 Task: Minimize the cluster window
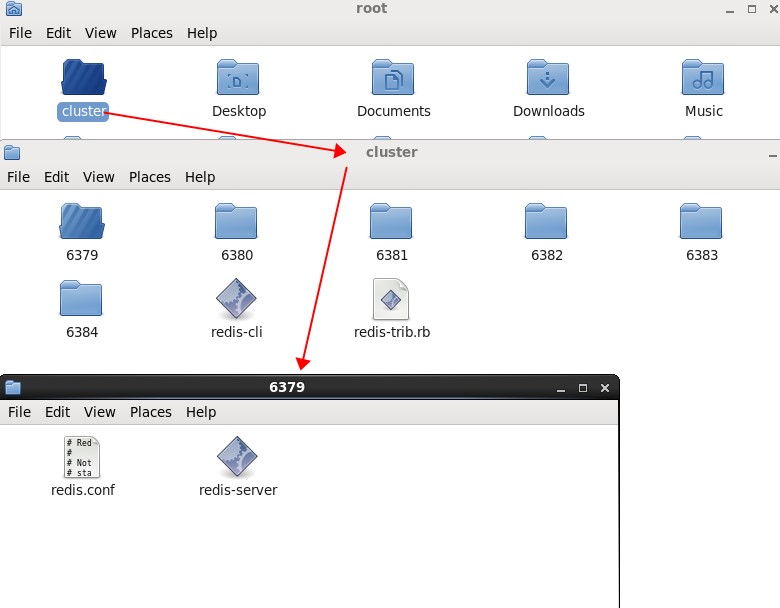point(773,154)
